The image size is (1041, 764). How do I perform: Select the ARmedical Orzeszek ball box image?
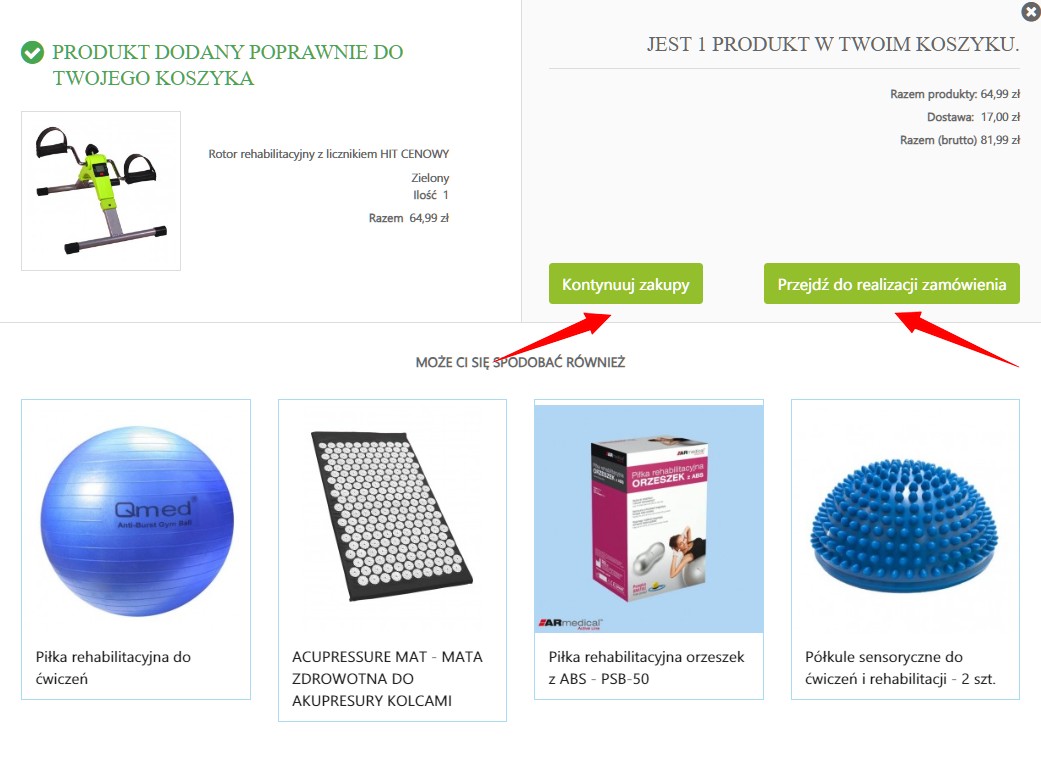pos(649,518)
